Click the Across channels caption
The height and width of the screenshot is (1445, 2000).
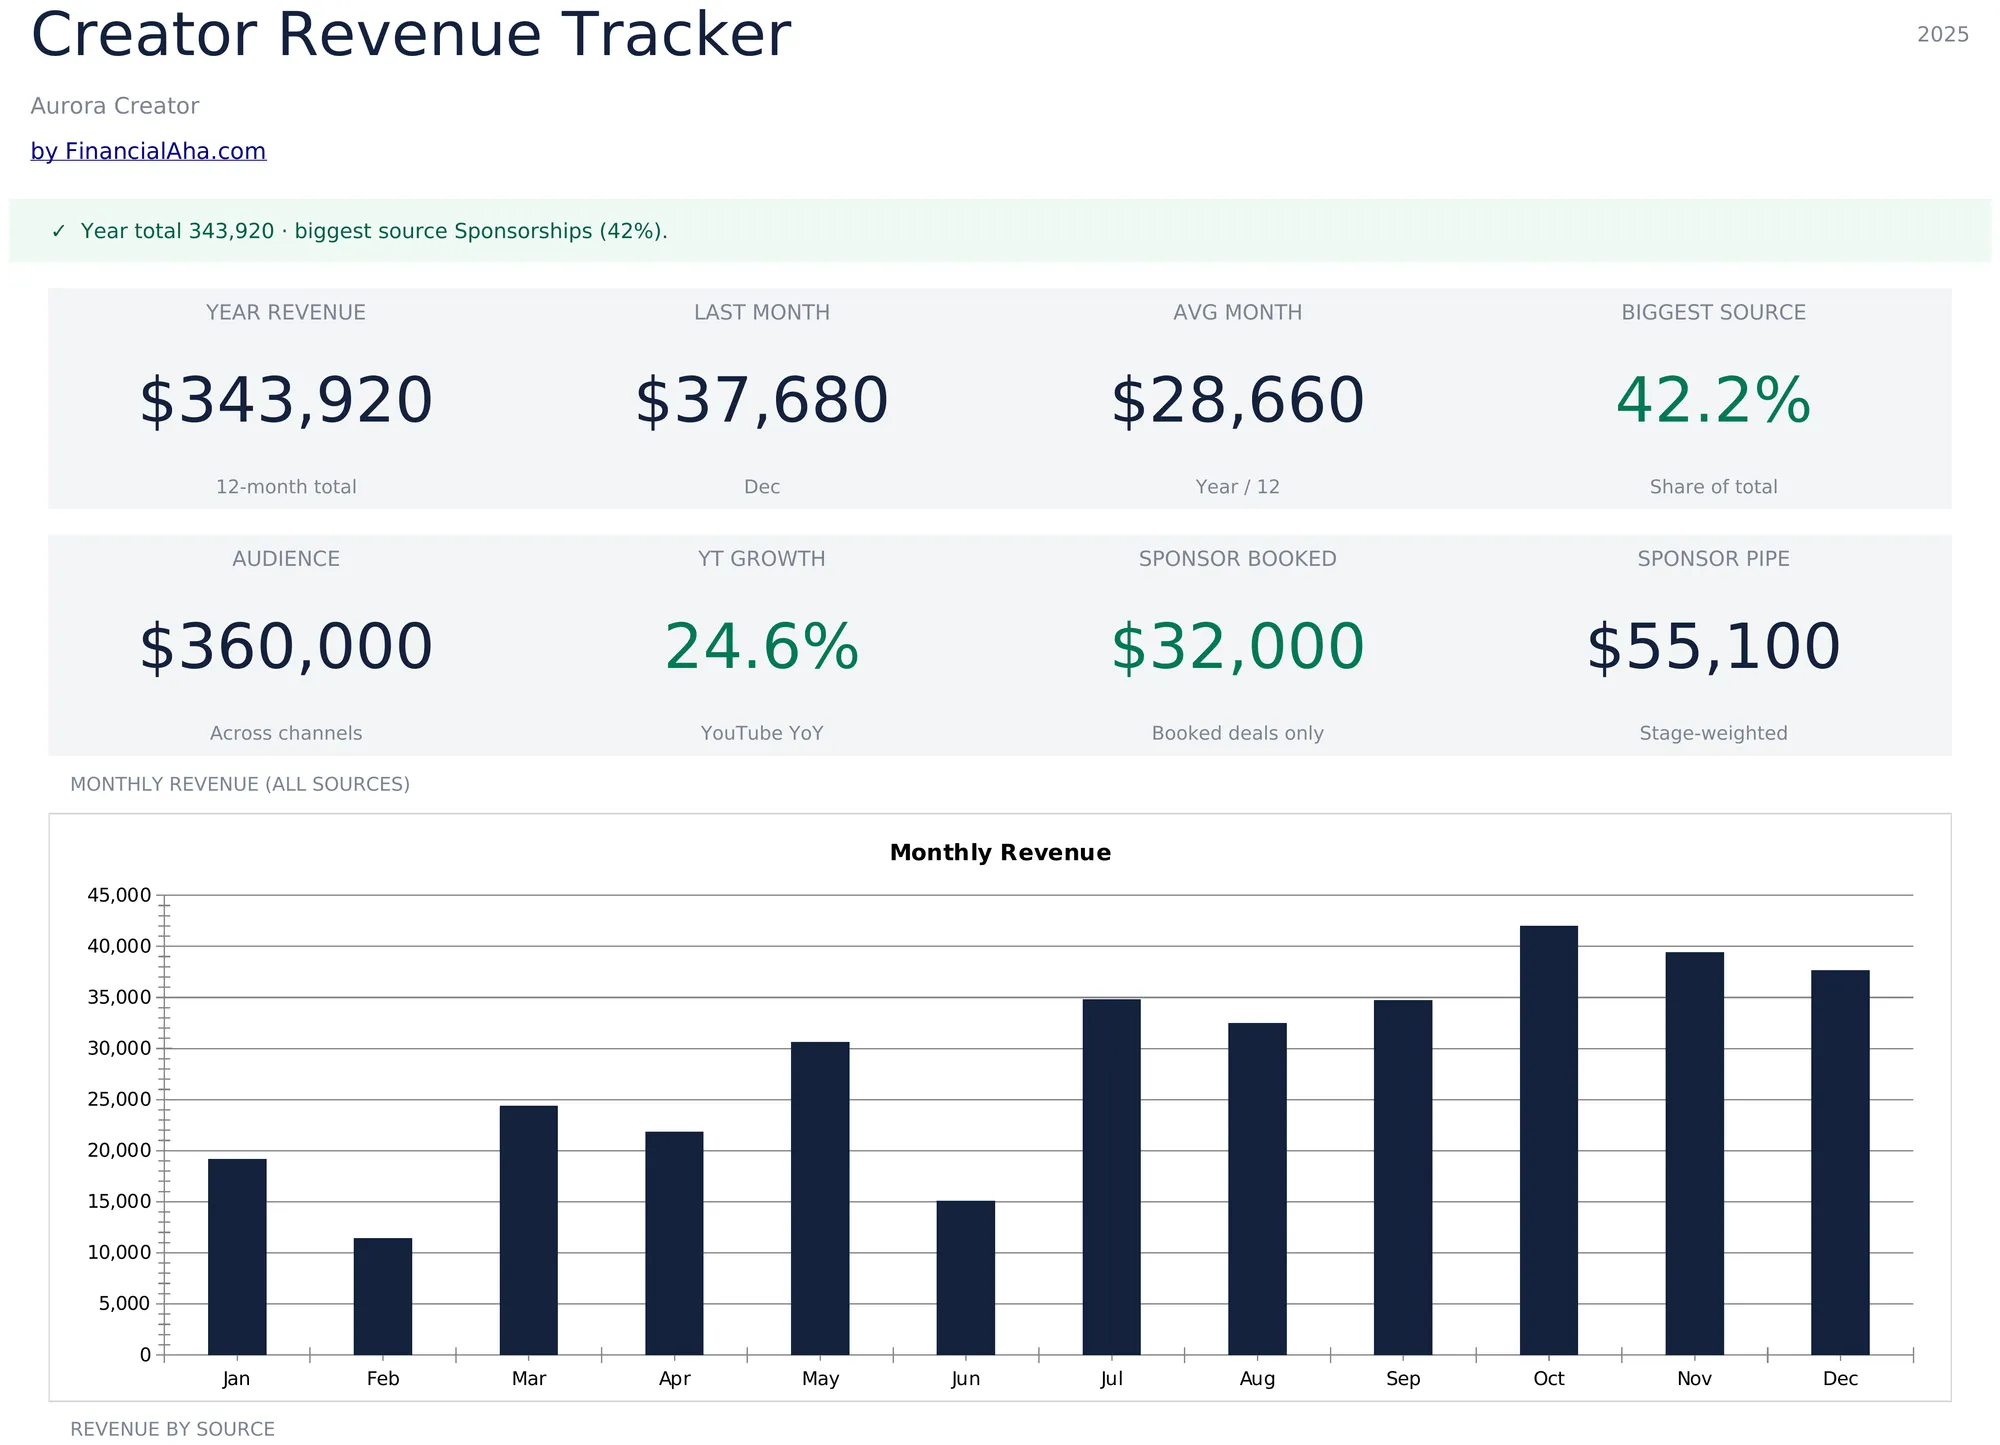[x=286, y=733]
